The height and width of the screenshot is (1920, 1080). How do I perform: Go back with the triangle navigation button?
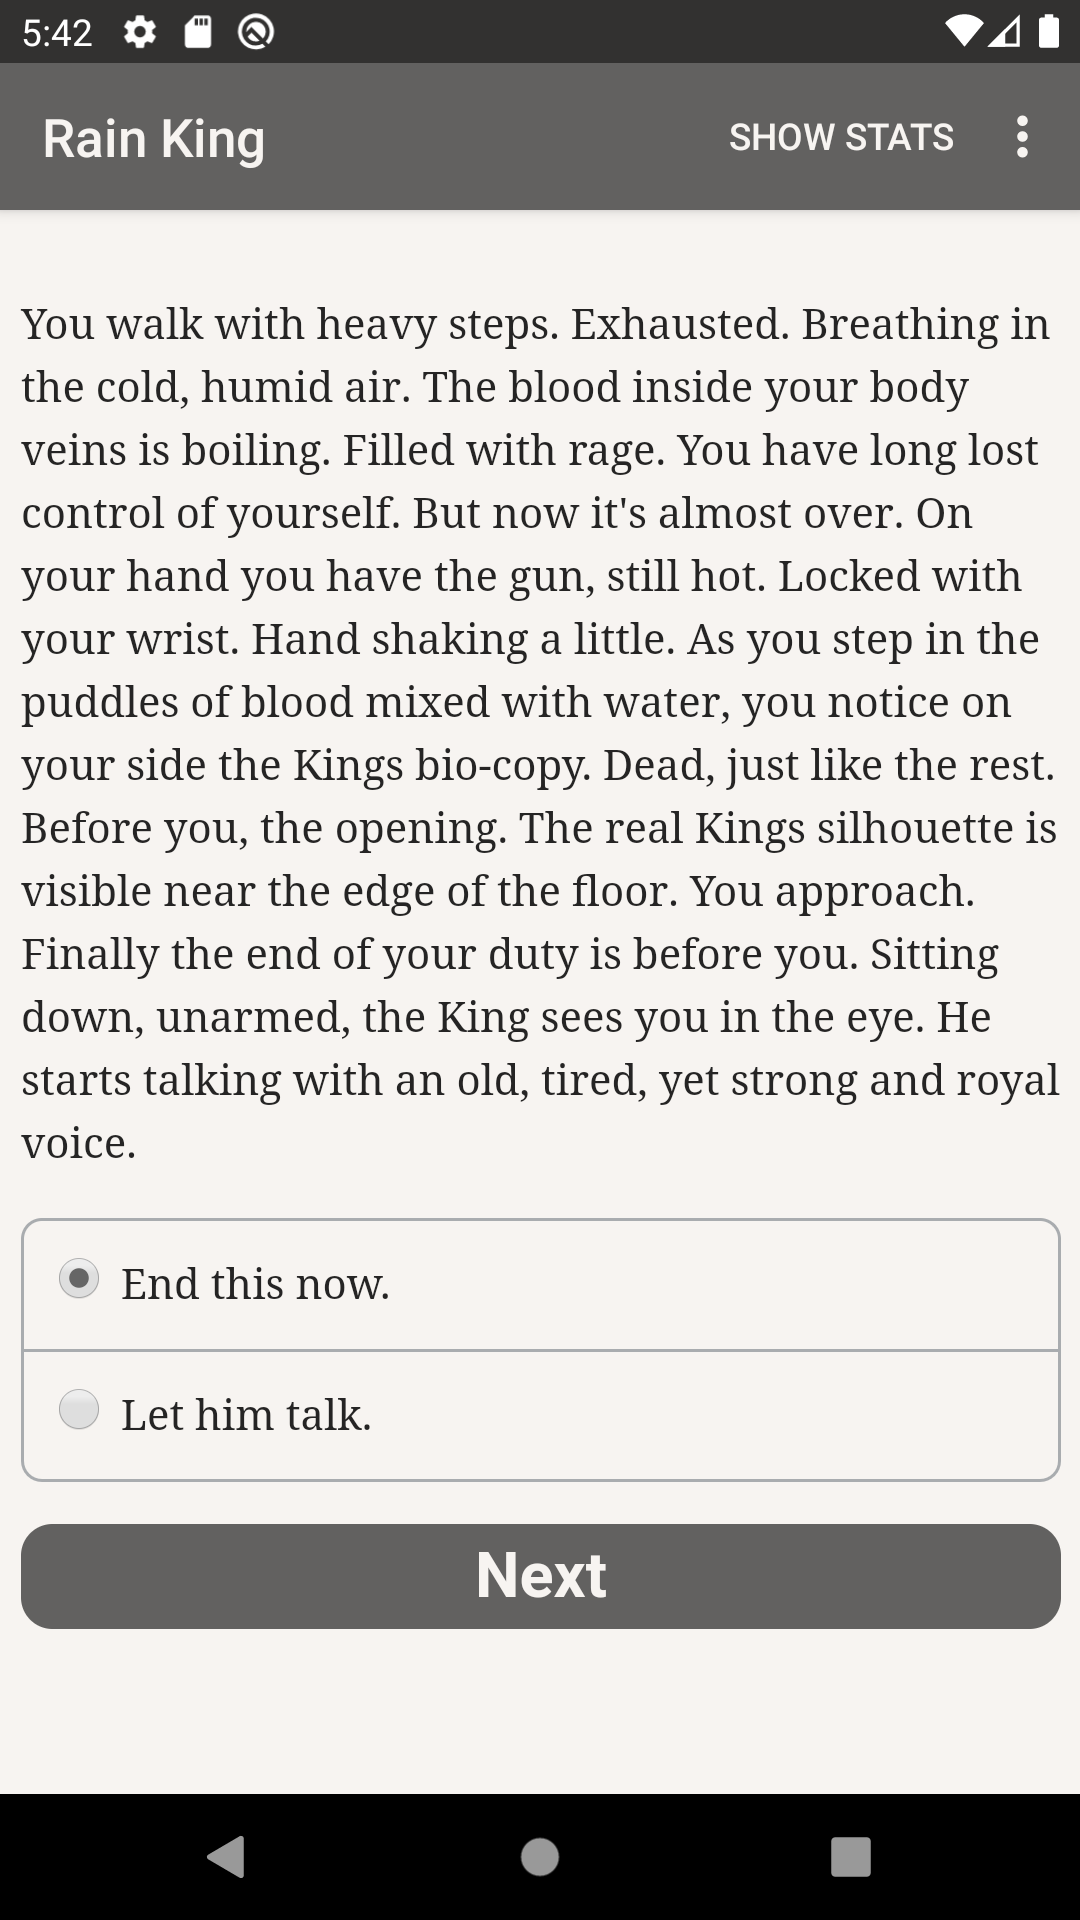point(226,1857)
